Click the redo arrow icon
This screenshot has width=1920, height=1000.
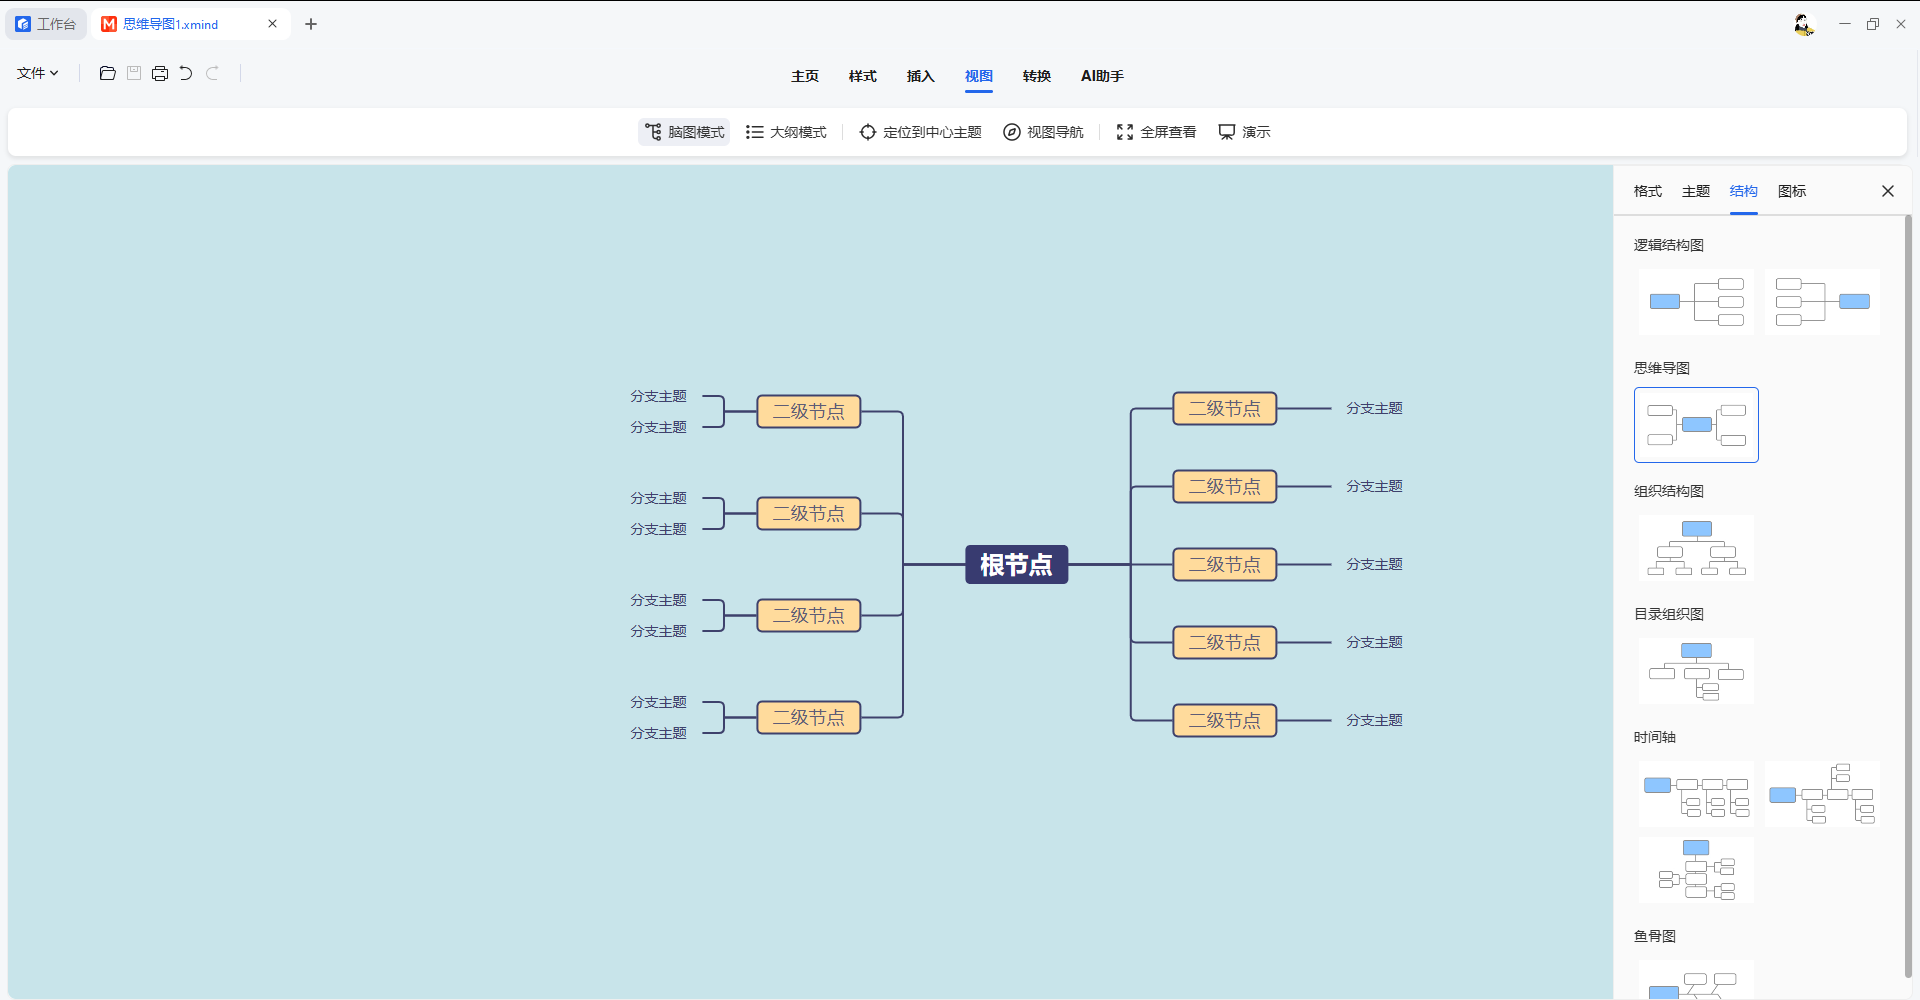click(x=212, y=73)
